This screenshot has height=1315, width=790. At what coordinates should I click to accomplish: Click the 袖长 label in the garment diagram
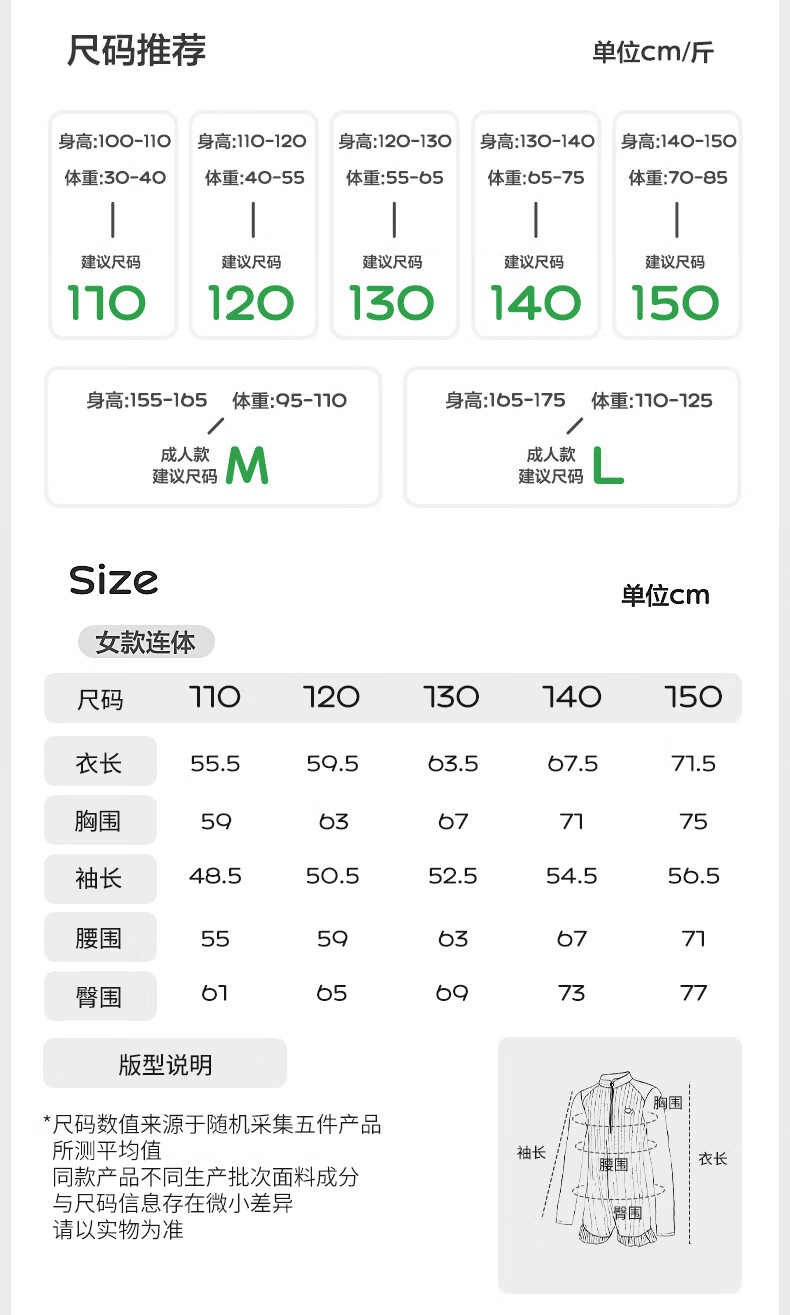coord(531,1152)
